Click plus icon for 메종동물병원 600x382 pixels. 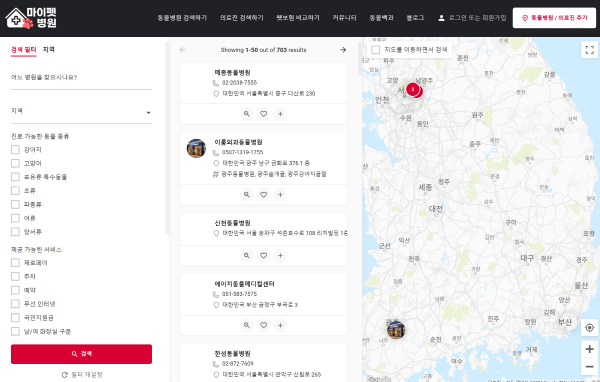(280, 114)
